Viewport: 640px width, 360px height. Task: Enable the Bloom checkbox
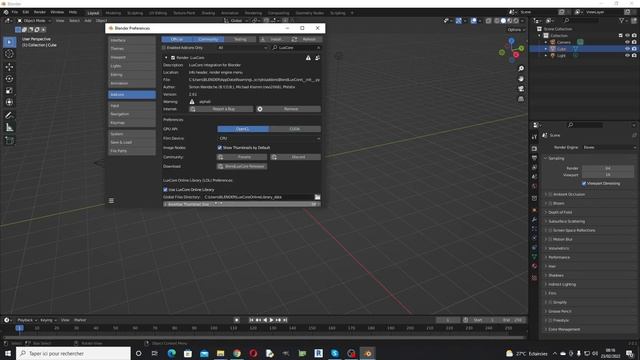coord(550,203)
